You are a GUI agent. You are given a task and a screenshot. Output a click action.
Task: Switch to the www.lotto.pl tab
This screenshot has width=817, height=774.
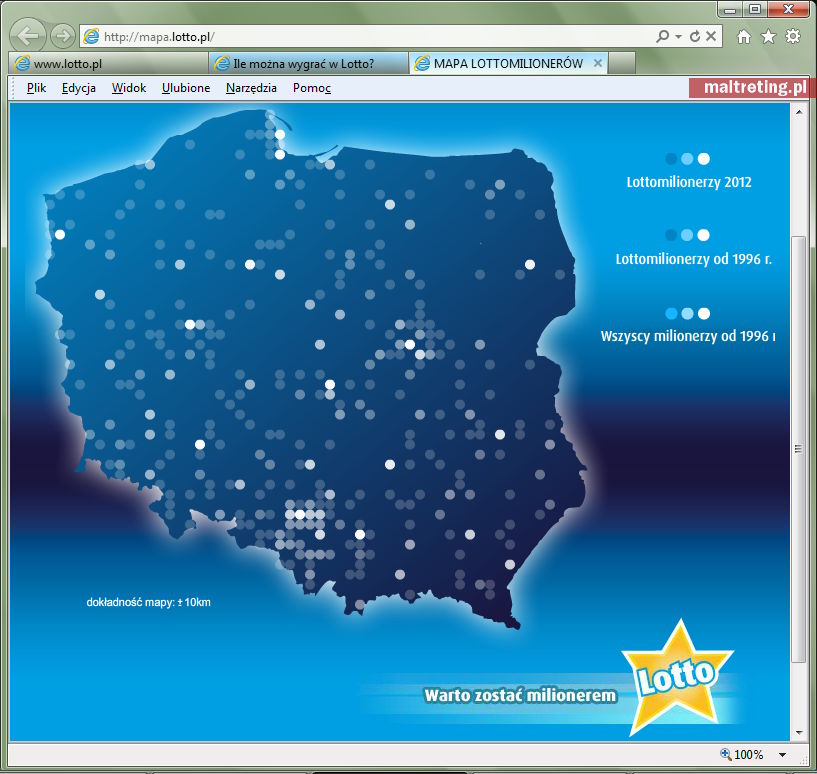pyautogui.click(x=108, y=64)
